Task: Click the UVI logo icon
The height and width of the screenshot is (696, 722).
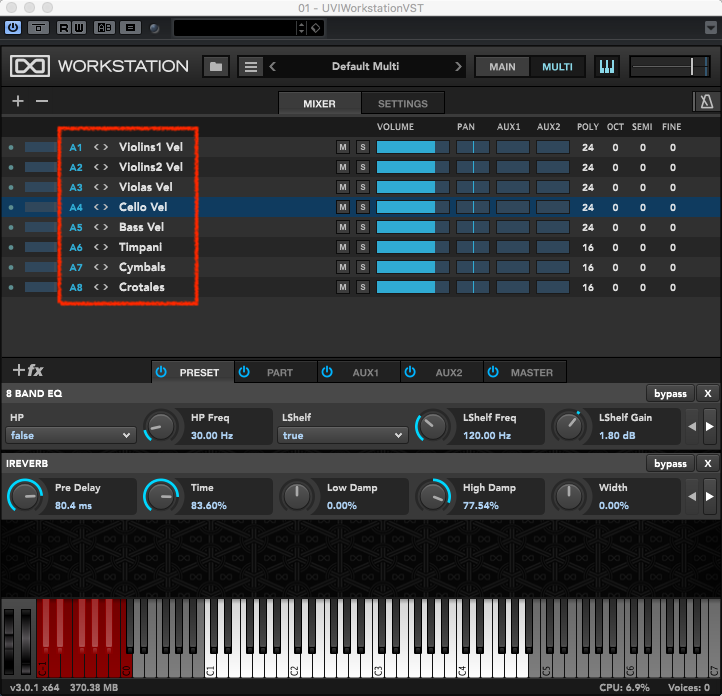Action: click(30, 66)
